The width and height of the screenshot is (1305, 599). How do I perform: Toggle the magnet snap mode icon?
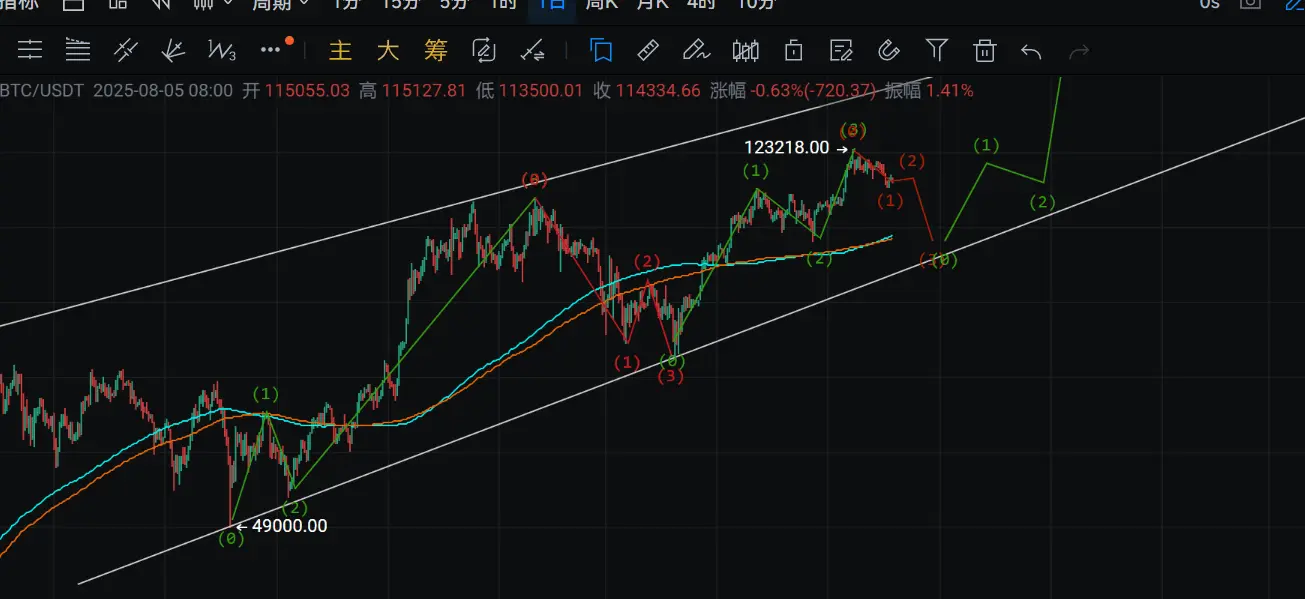[889, 50]
